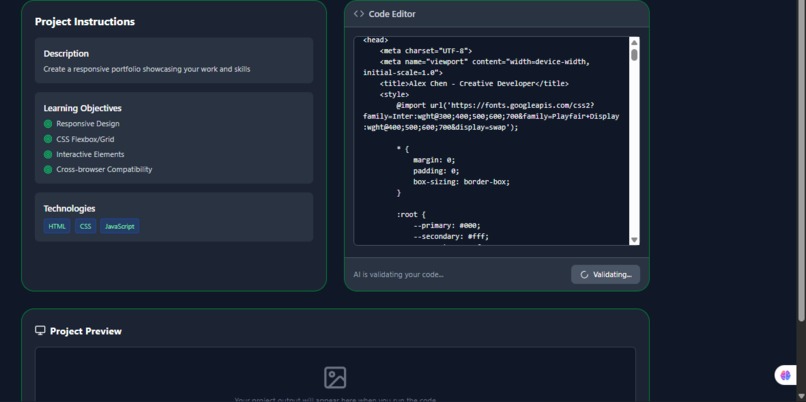Select the HTML technology tag
806x402 pixels.
(57, 226)
